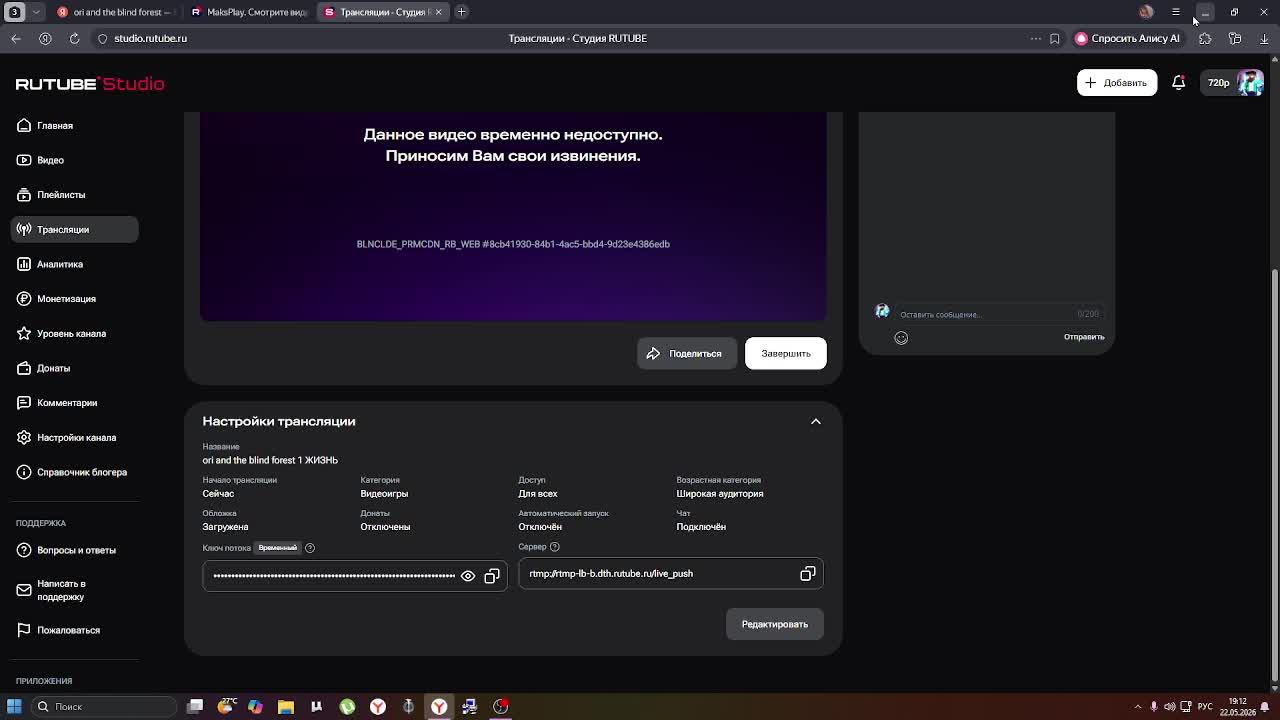Screen dimensions: 1280x720
Task: Open the notifications bell
Action: [1178, 83]
